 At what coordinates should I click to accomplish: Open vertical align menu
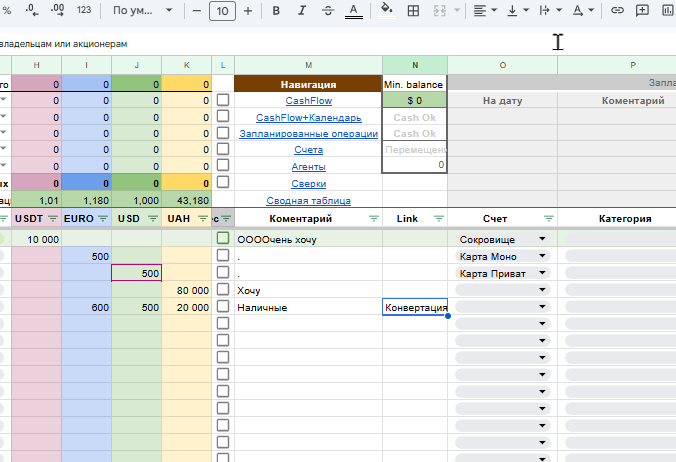pyautogui.click(x=517, y=10)
